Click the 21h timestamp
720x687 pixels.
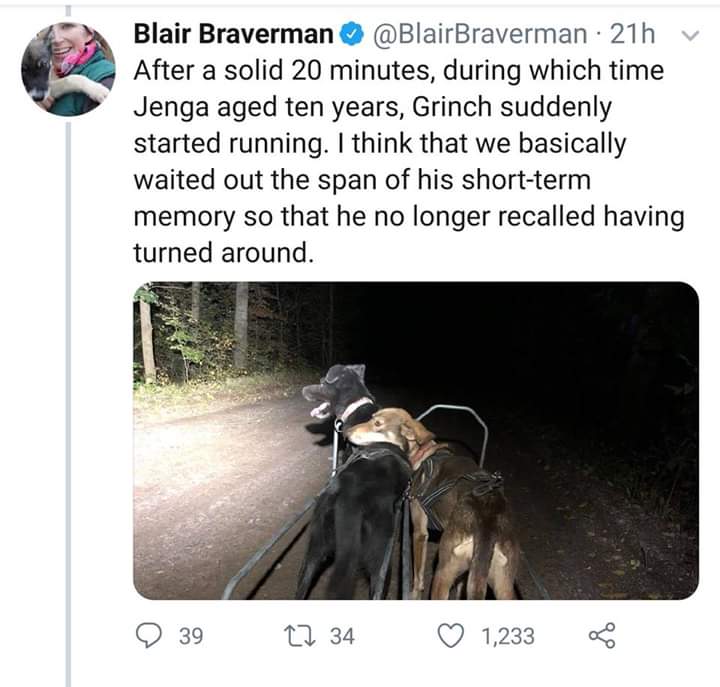(631, 35)
